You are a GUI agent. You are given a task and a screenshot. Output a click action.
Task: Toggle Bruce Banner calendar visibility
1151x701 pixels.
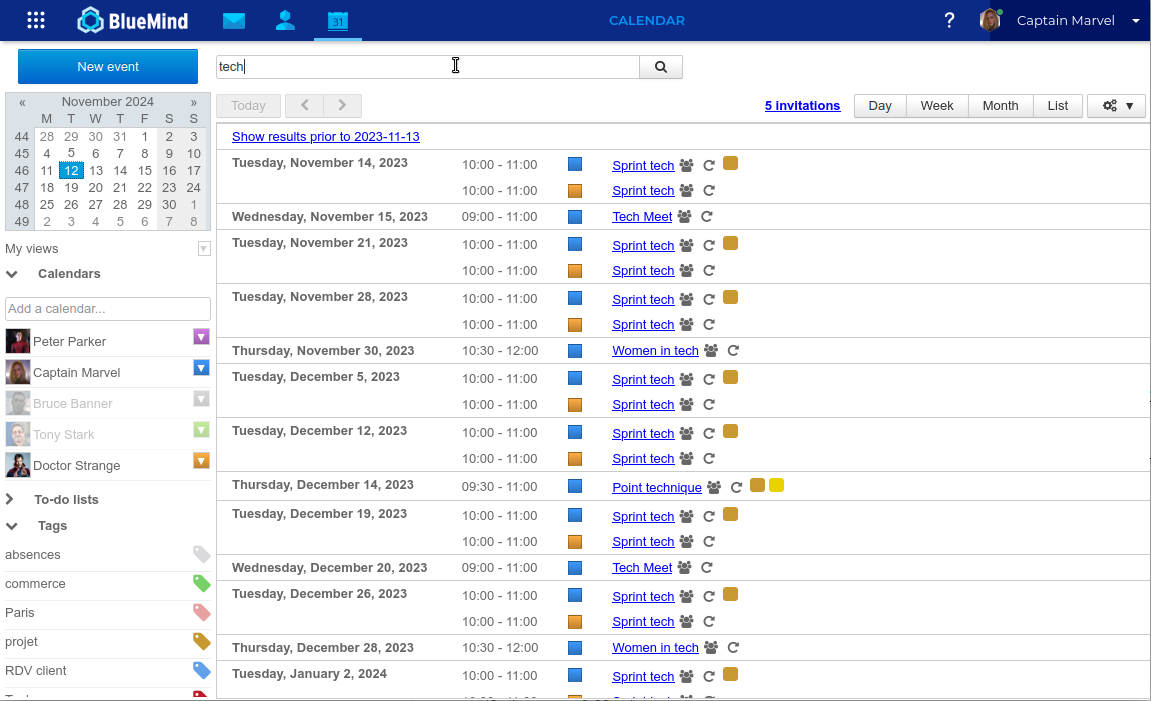(201, 399)
